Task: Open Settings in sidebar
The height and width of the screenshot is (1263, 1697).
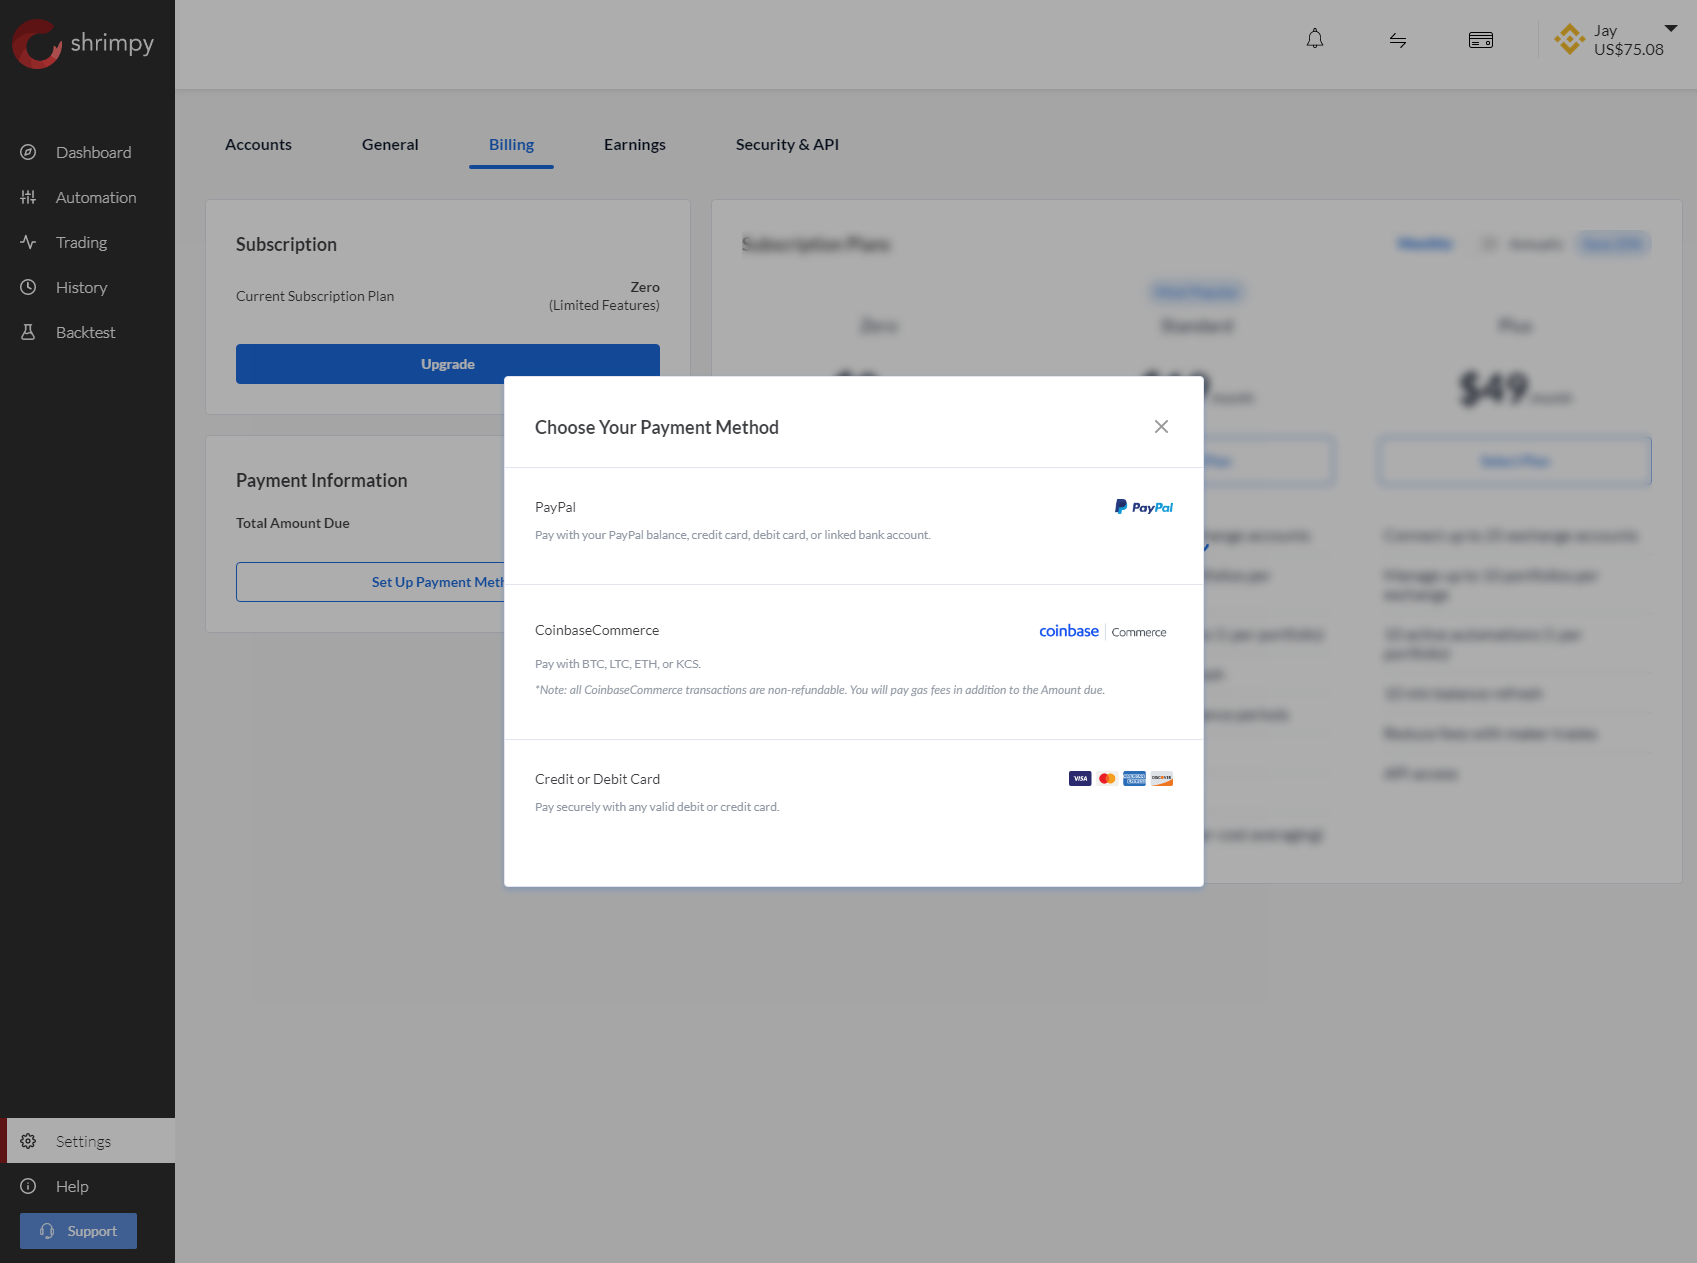Action: click(87, 1141)
